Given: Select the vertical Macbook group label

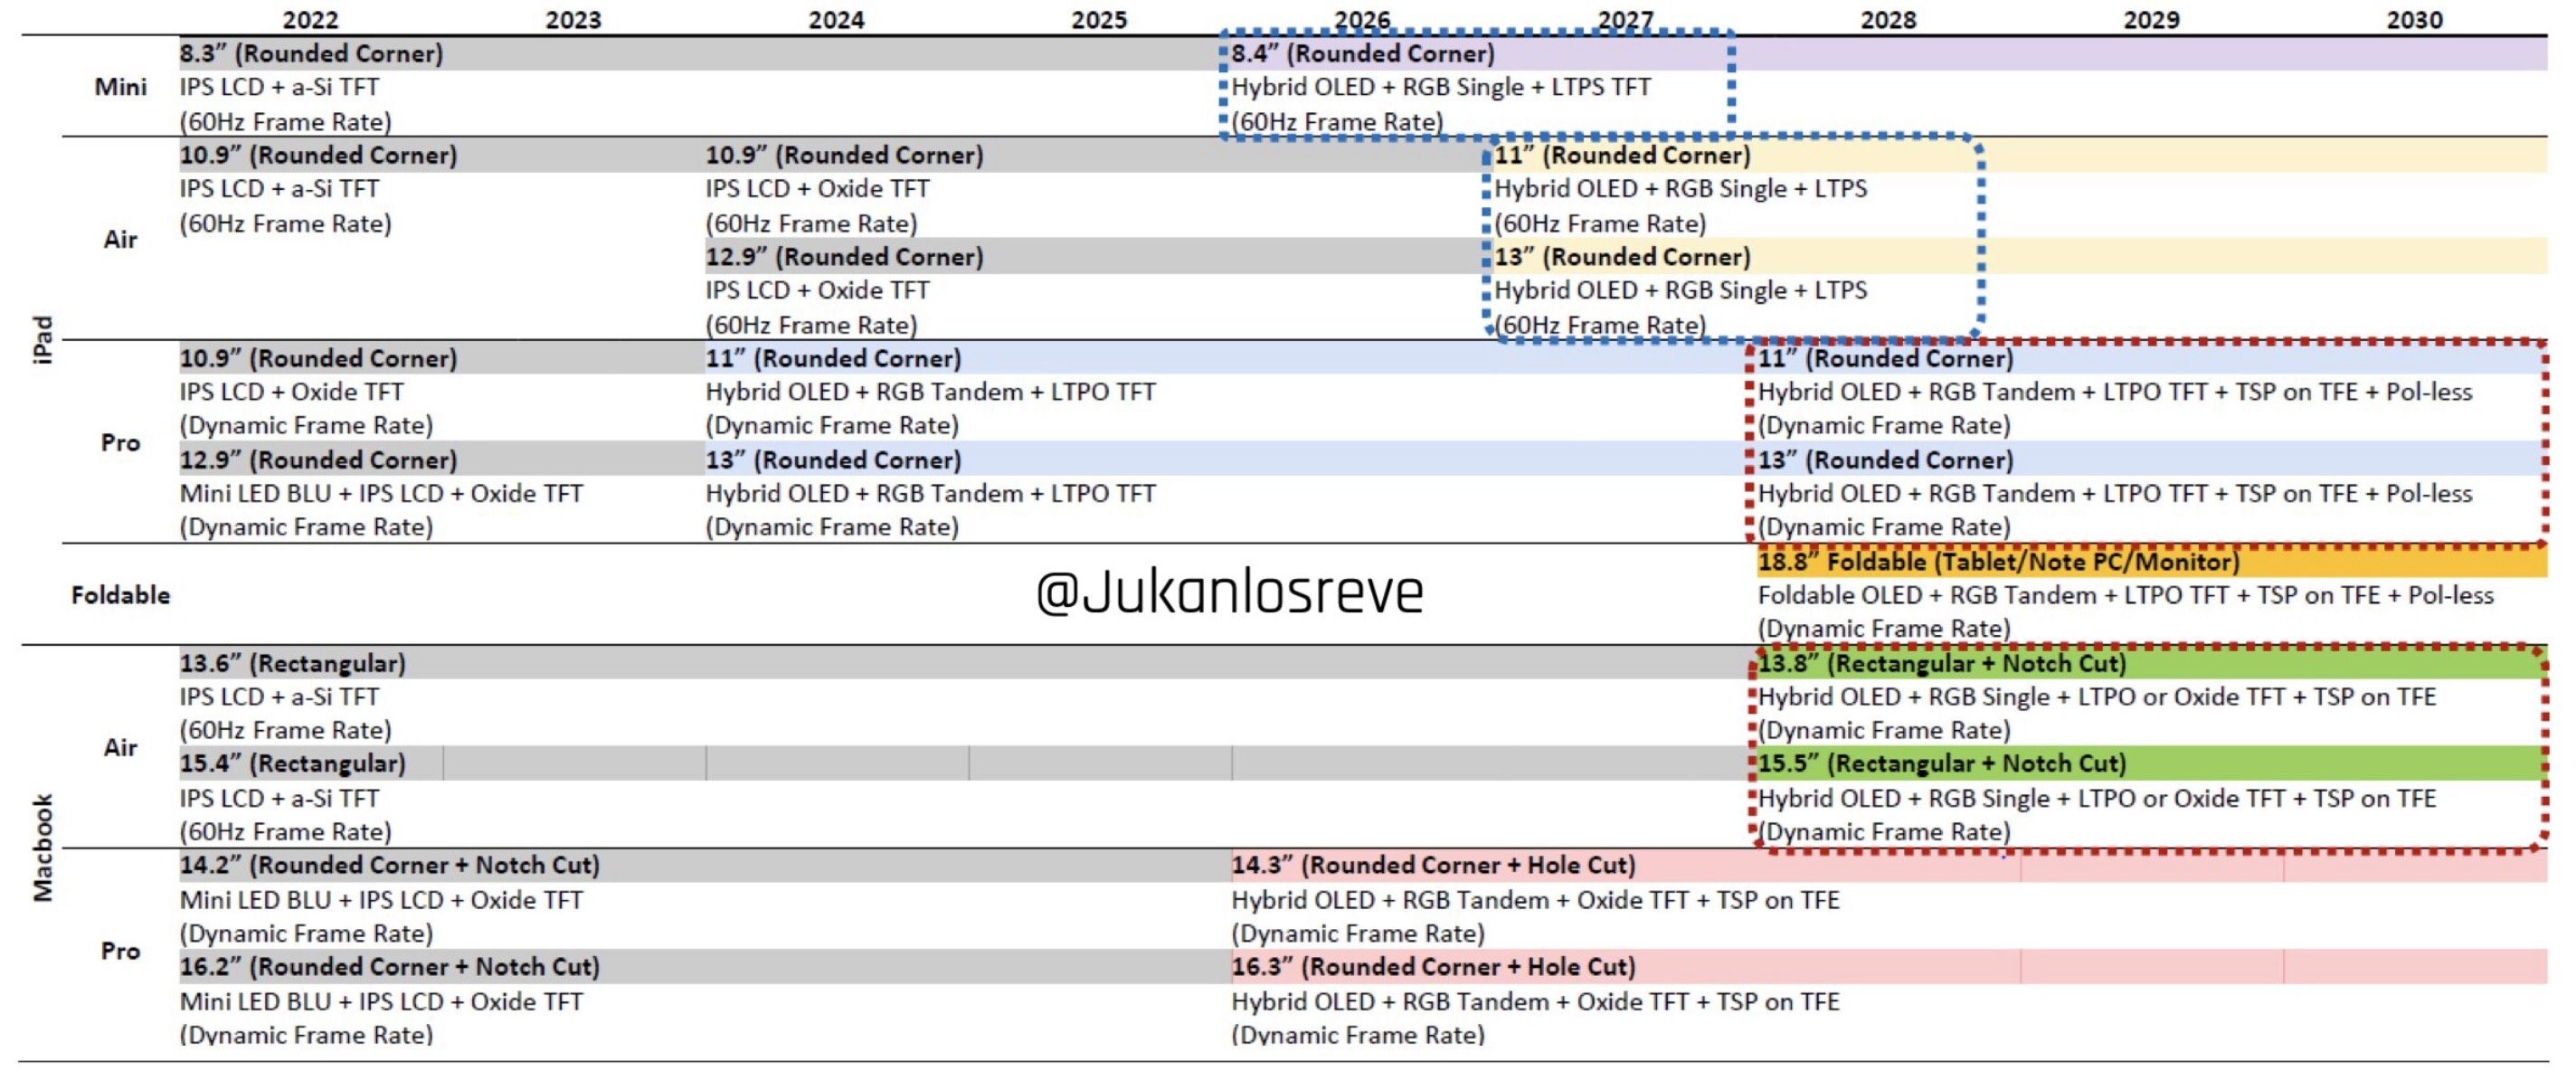Looking at the screenshot, I should 42,847.
